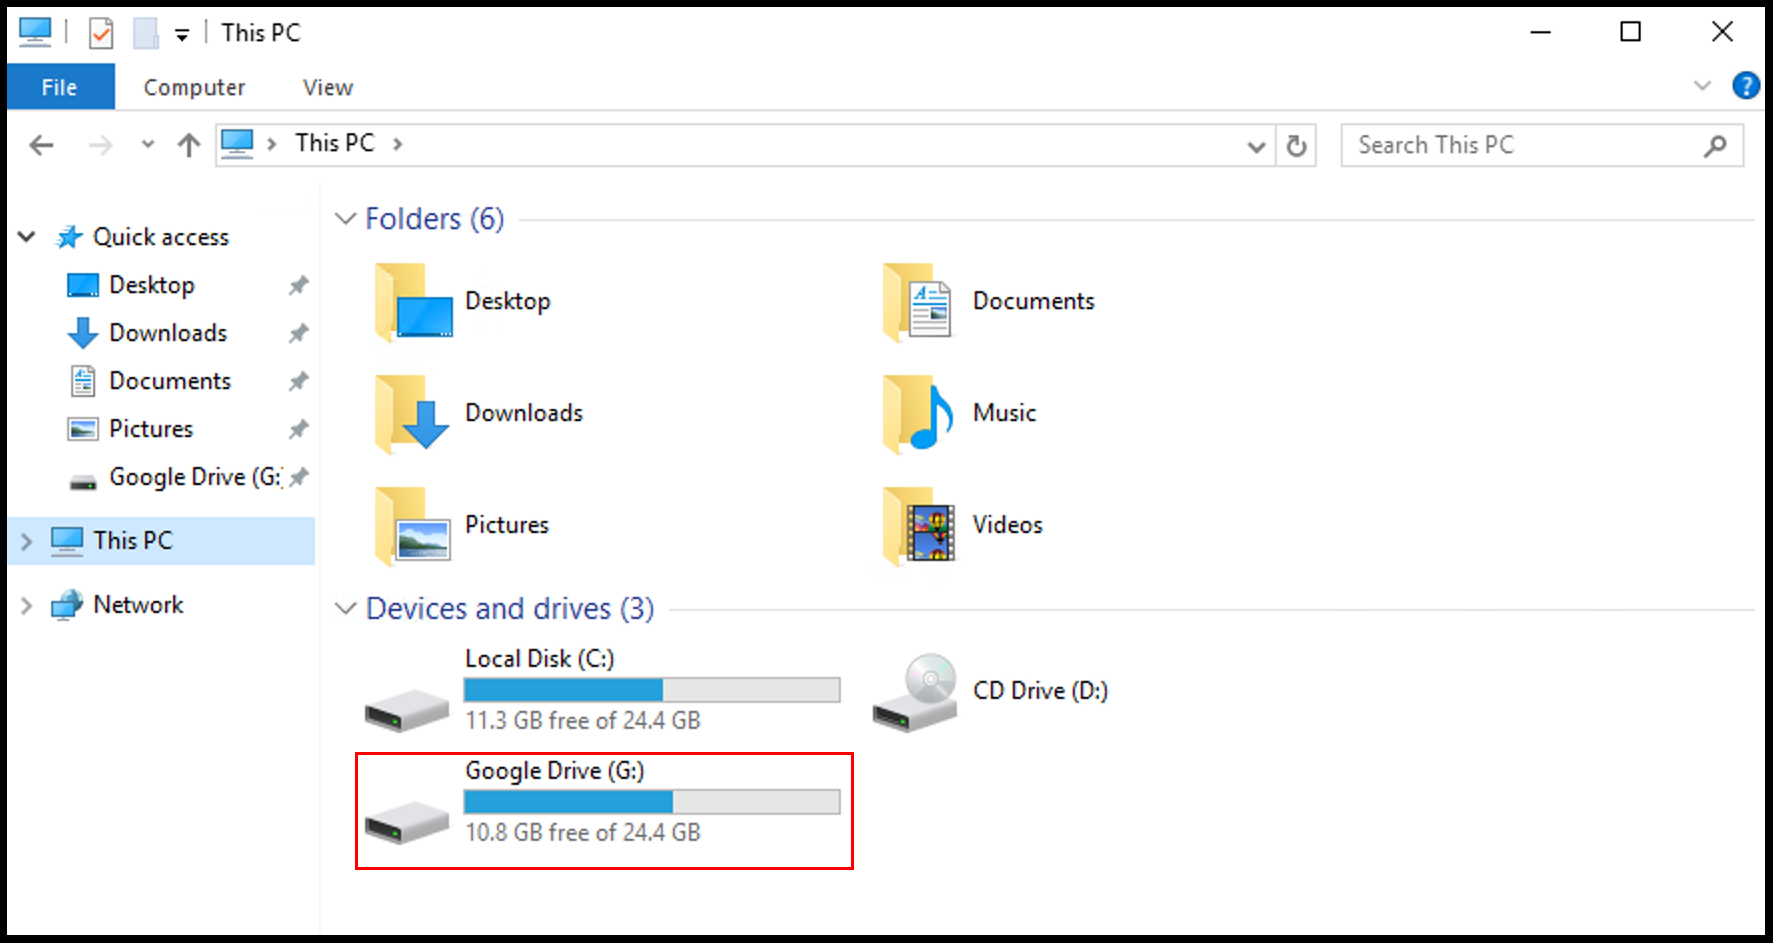Open the Music folder
Screen dimensions: 1773x943
(1003, 413)
